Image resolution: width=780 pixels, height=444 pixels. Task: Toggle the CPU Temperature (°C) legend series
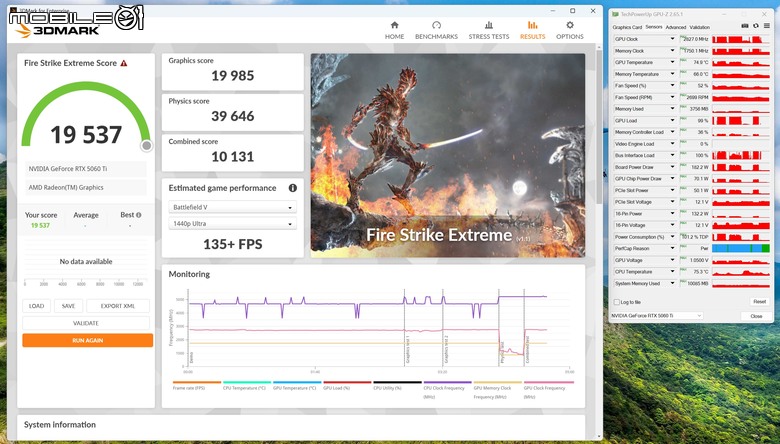tap(247, 385)
